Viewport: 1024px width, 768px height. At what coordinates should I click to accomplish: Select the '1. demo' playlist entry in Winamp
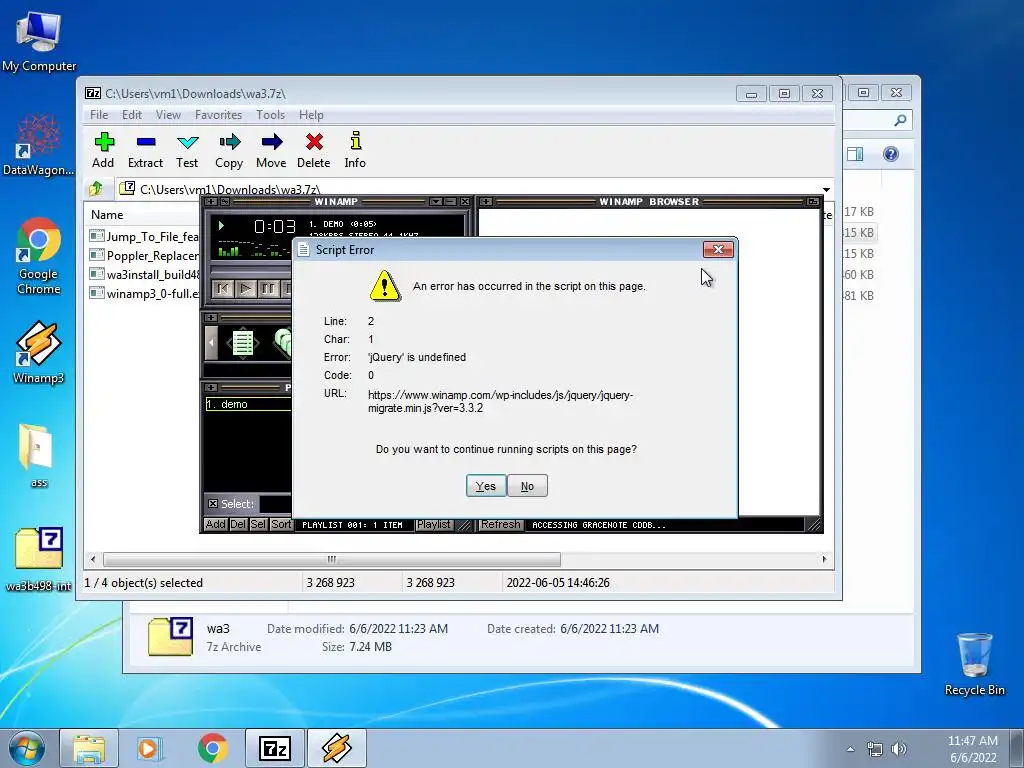pyautogui.click(x=248, y=404)
